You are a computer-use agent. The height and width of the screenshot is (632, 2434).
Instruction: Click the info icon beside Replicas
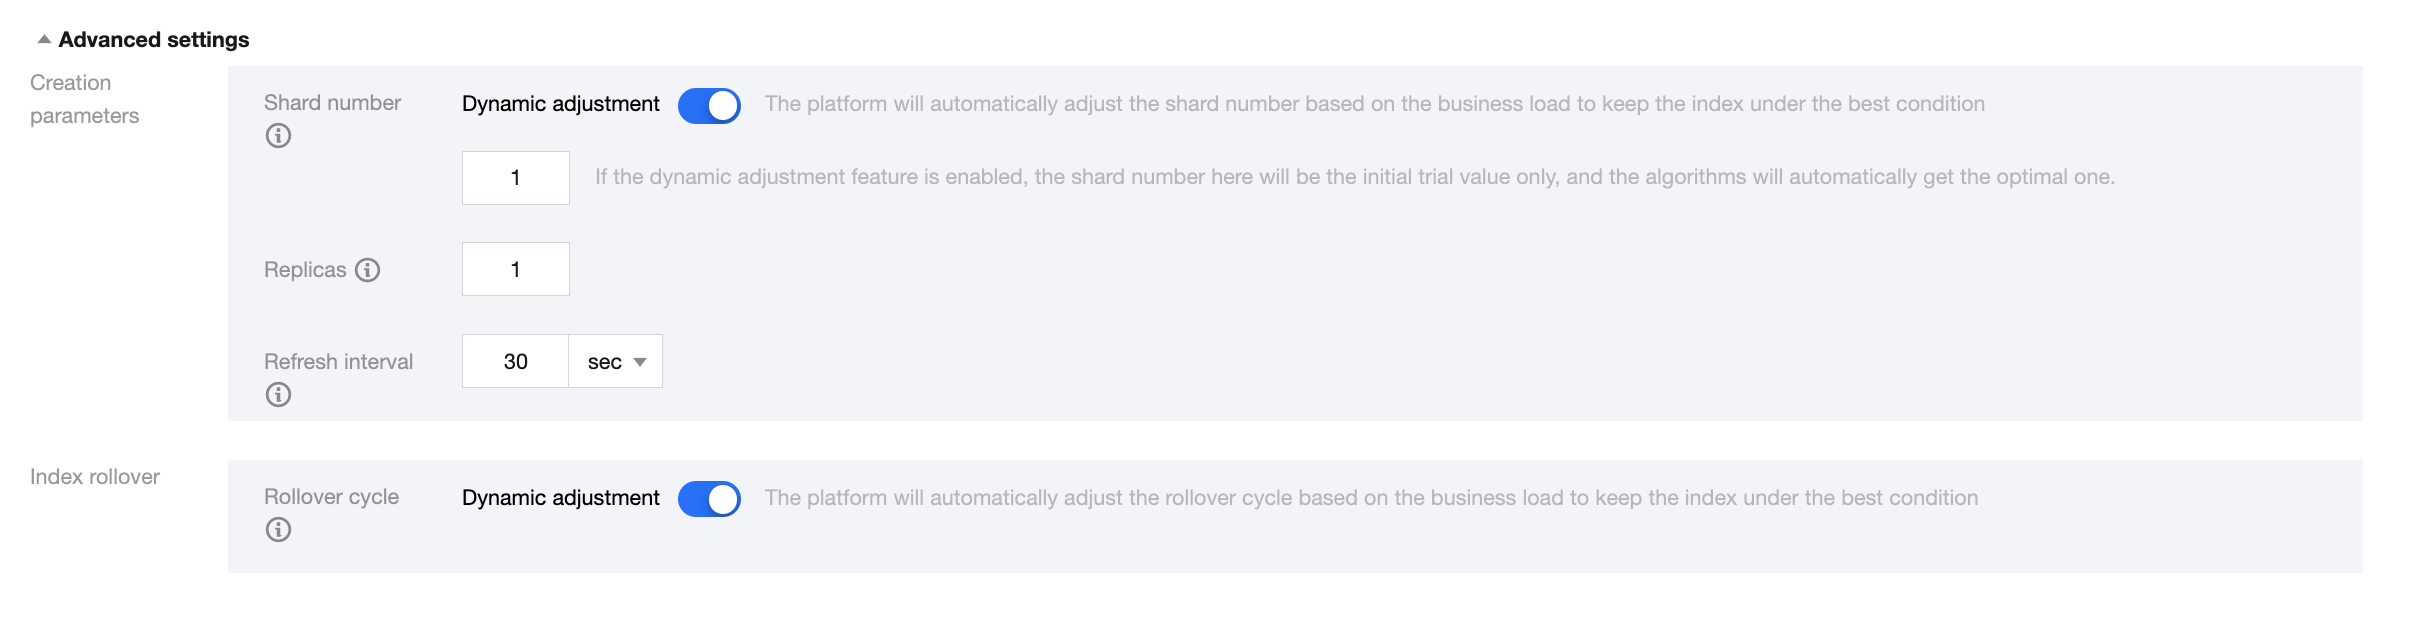click(x=368, y=270)
